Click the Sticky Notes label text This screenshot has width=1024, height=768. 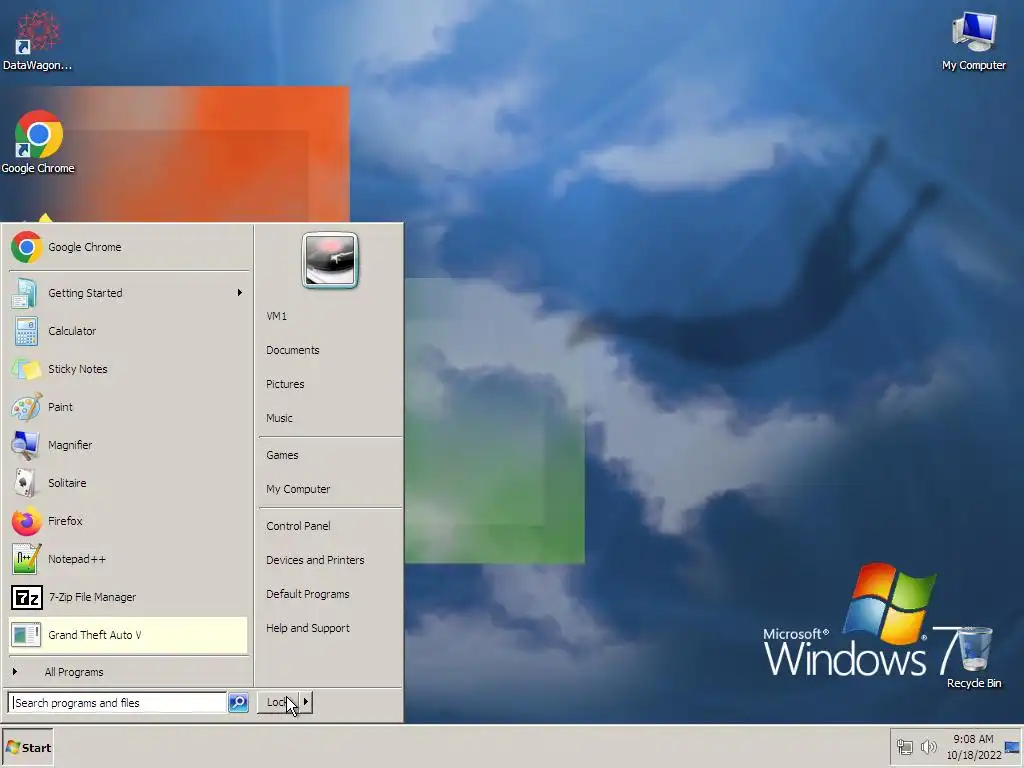78,369
